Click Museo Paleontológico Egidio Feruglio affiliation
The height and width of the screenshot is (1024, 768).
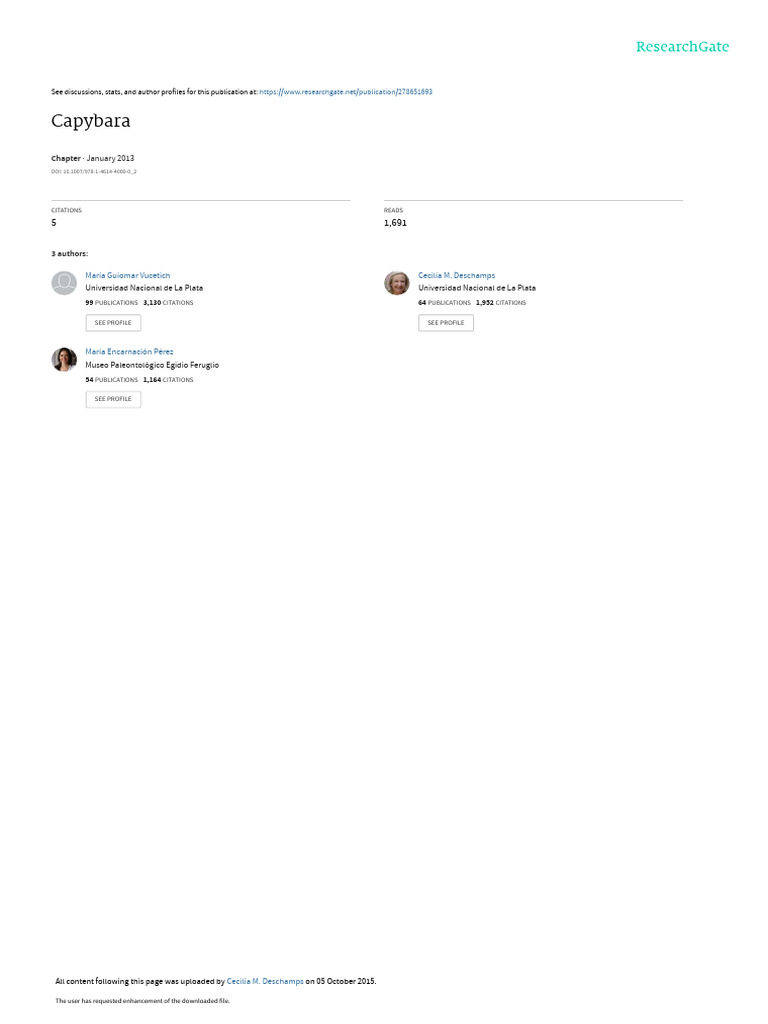[x=152, y=365]
